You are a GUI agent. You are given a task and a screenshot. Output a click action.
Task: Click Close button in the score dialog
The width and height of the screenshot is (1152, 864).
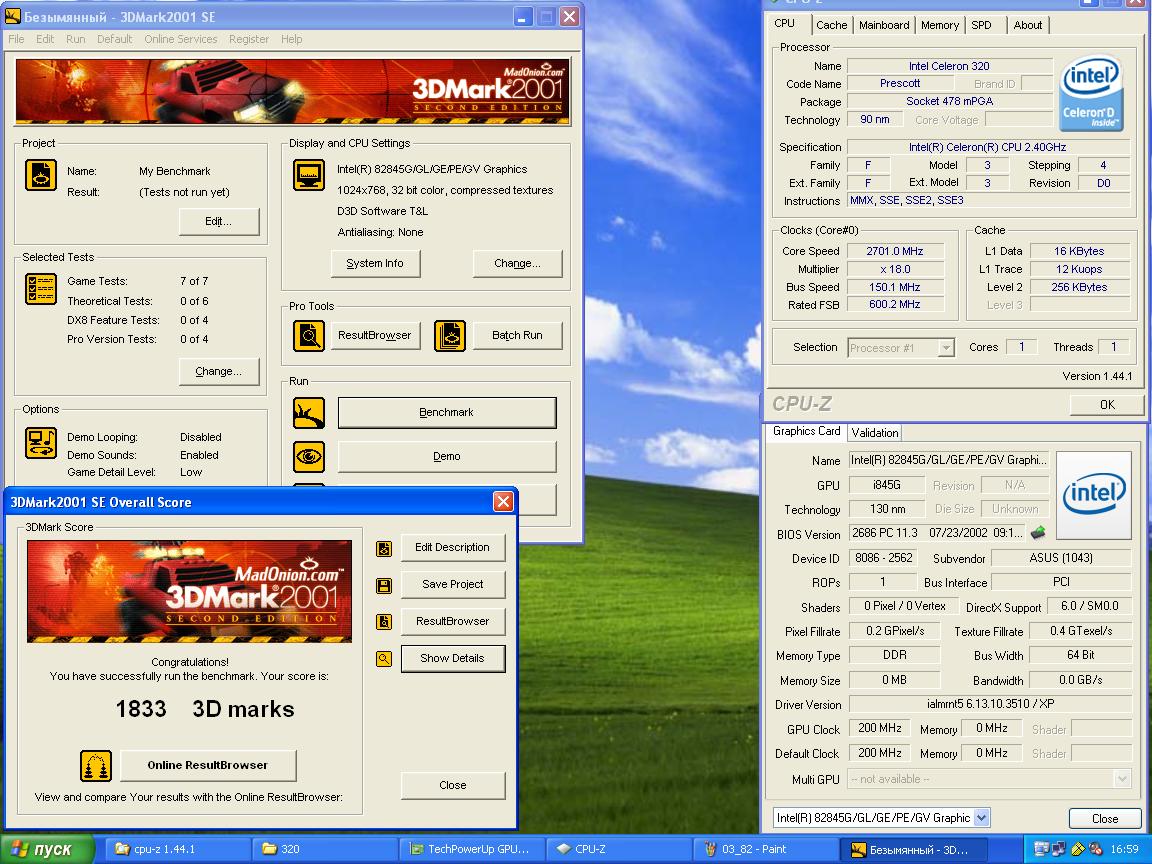(x=453, y=785)
